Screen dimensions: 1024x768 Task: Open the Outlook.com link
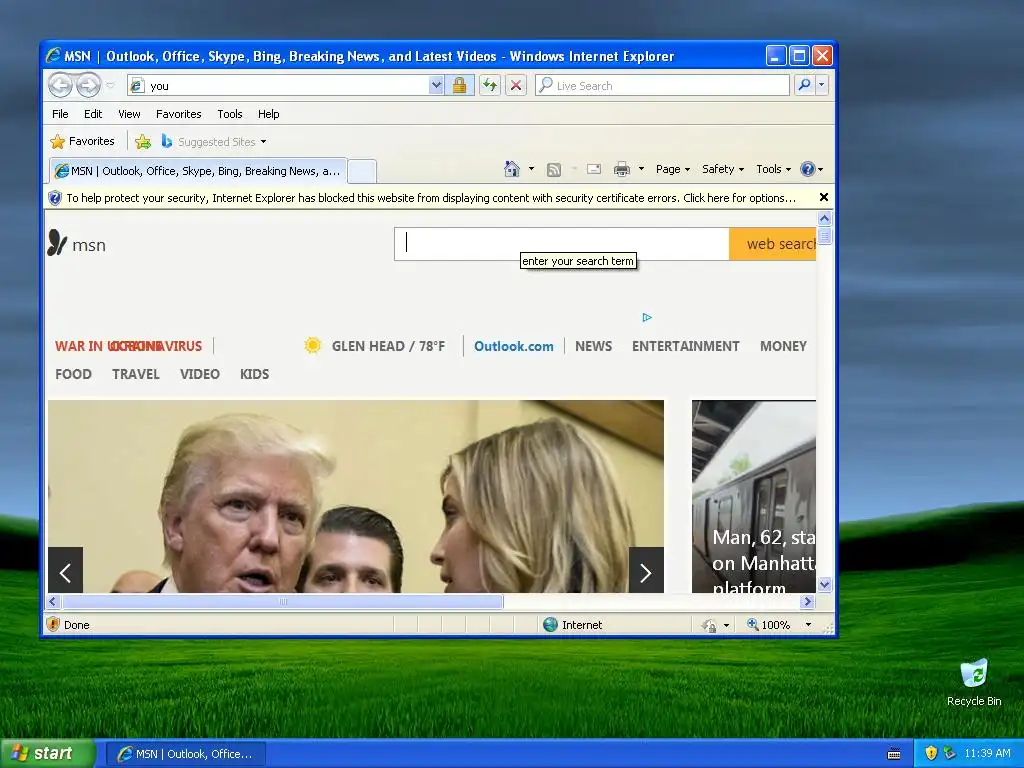[x=513, y=346]
